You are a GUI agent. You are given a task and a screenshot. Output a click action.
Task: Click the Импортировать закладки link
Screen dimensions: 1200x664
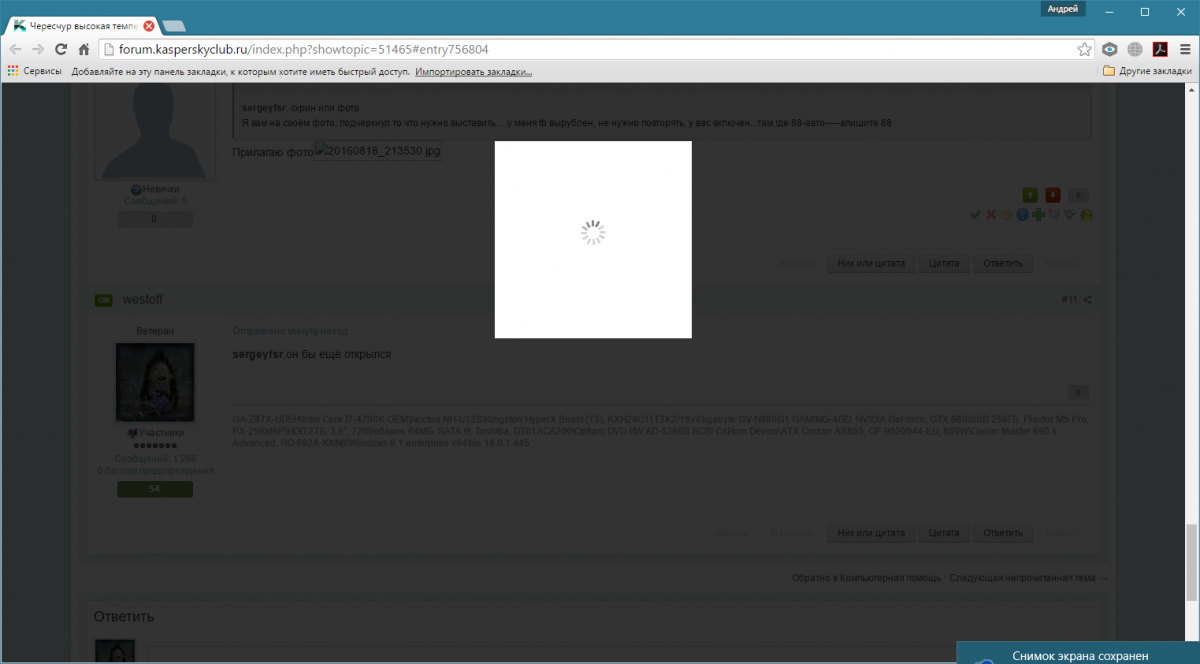tap(474, 72)
